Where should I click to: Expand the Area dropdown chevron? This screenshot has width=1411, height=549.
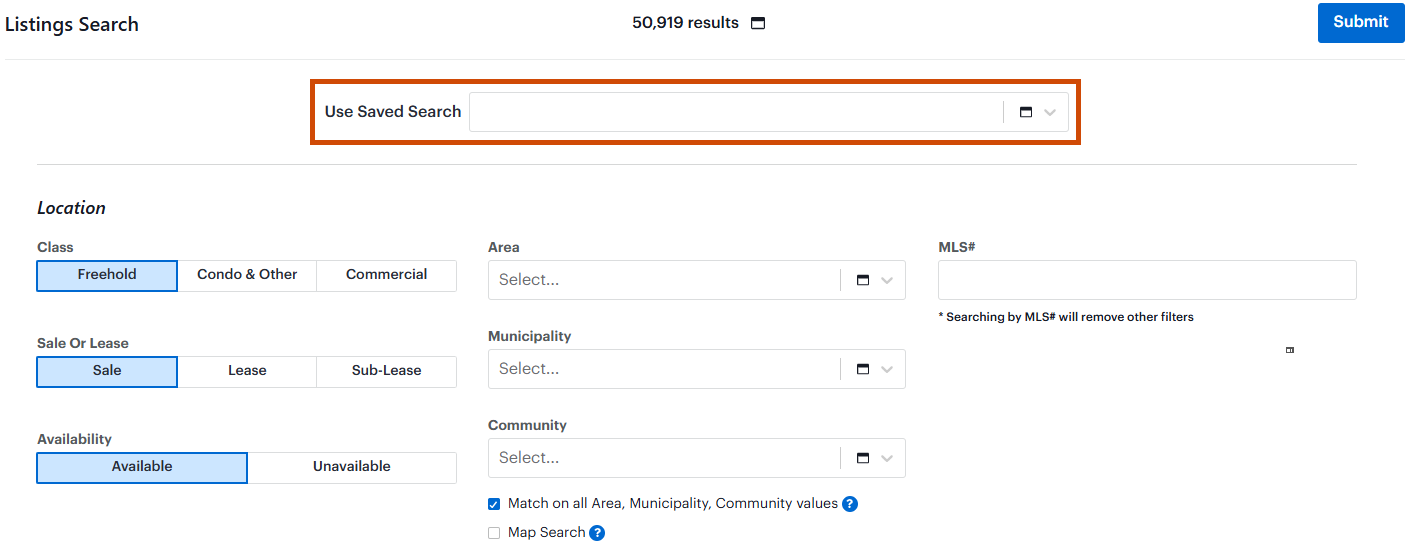pos(887,281)
